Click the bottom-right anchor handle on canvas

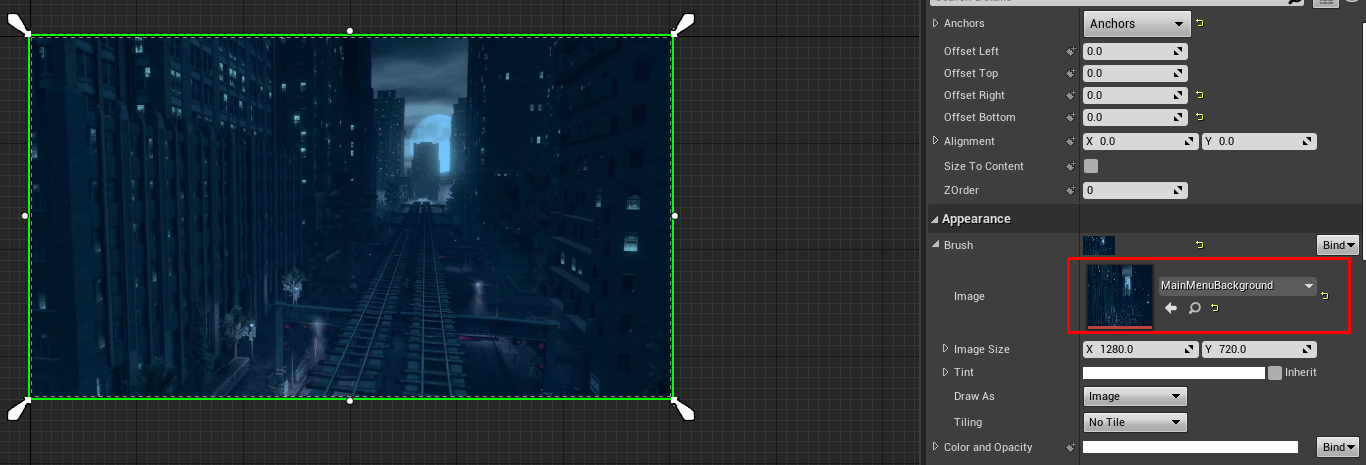pyautogui.click(x=683, y=408)
